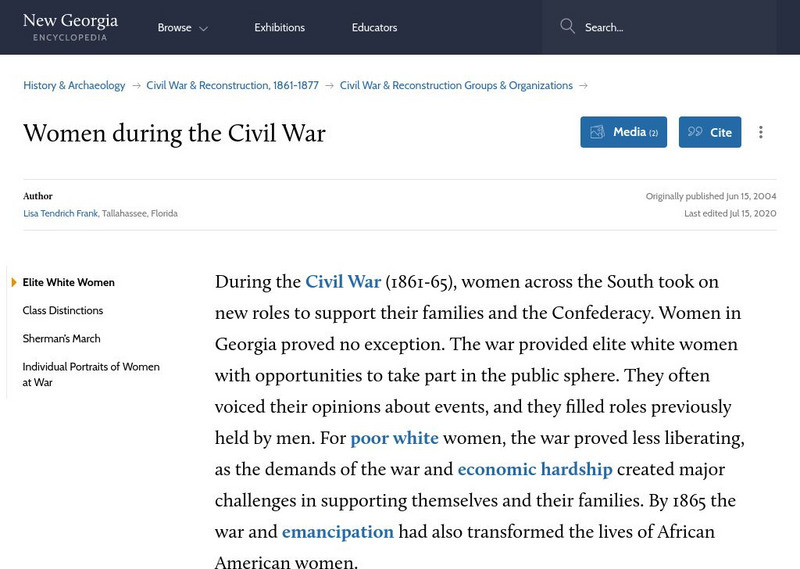Follow the Civil War article link
The image size is (800, 569).
(x=343, y=282)
